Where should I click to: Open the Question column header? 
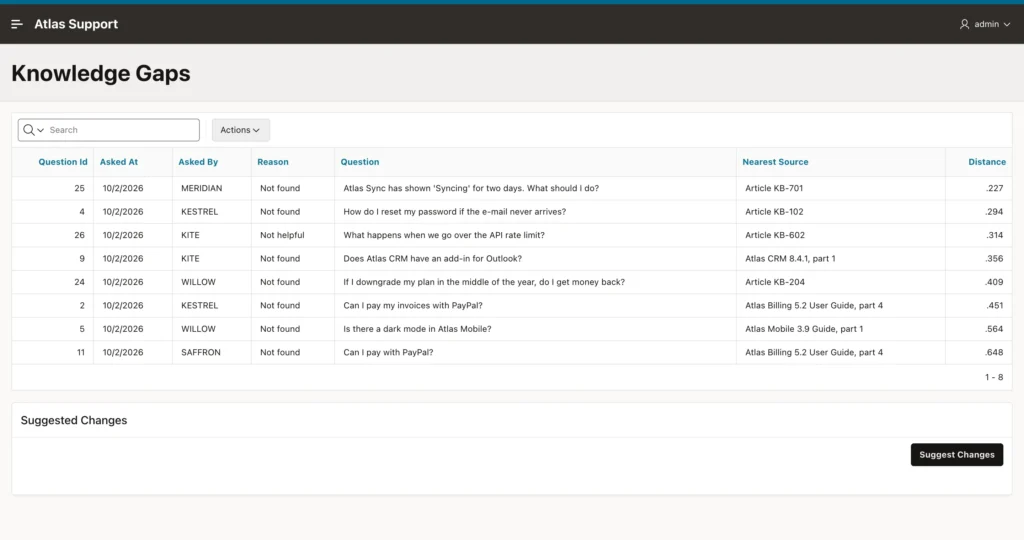[x=360, y=162]
